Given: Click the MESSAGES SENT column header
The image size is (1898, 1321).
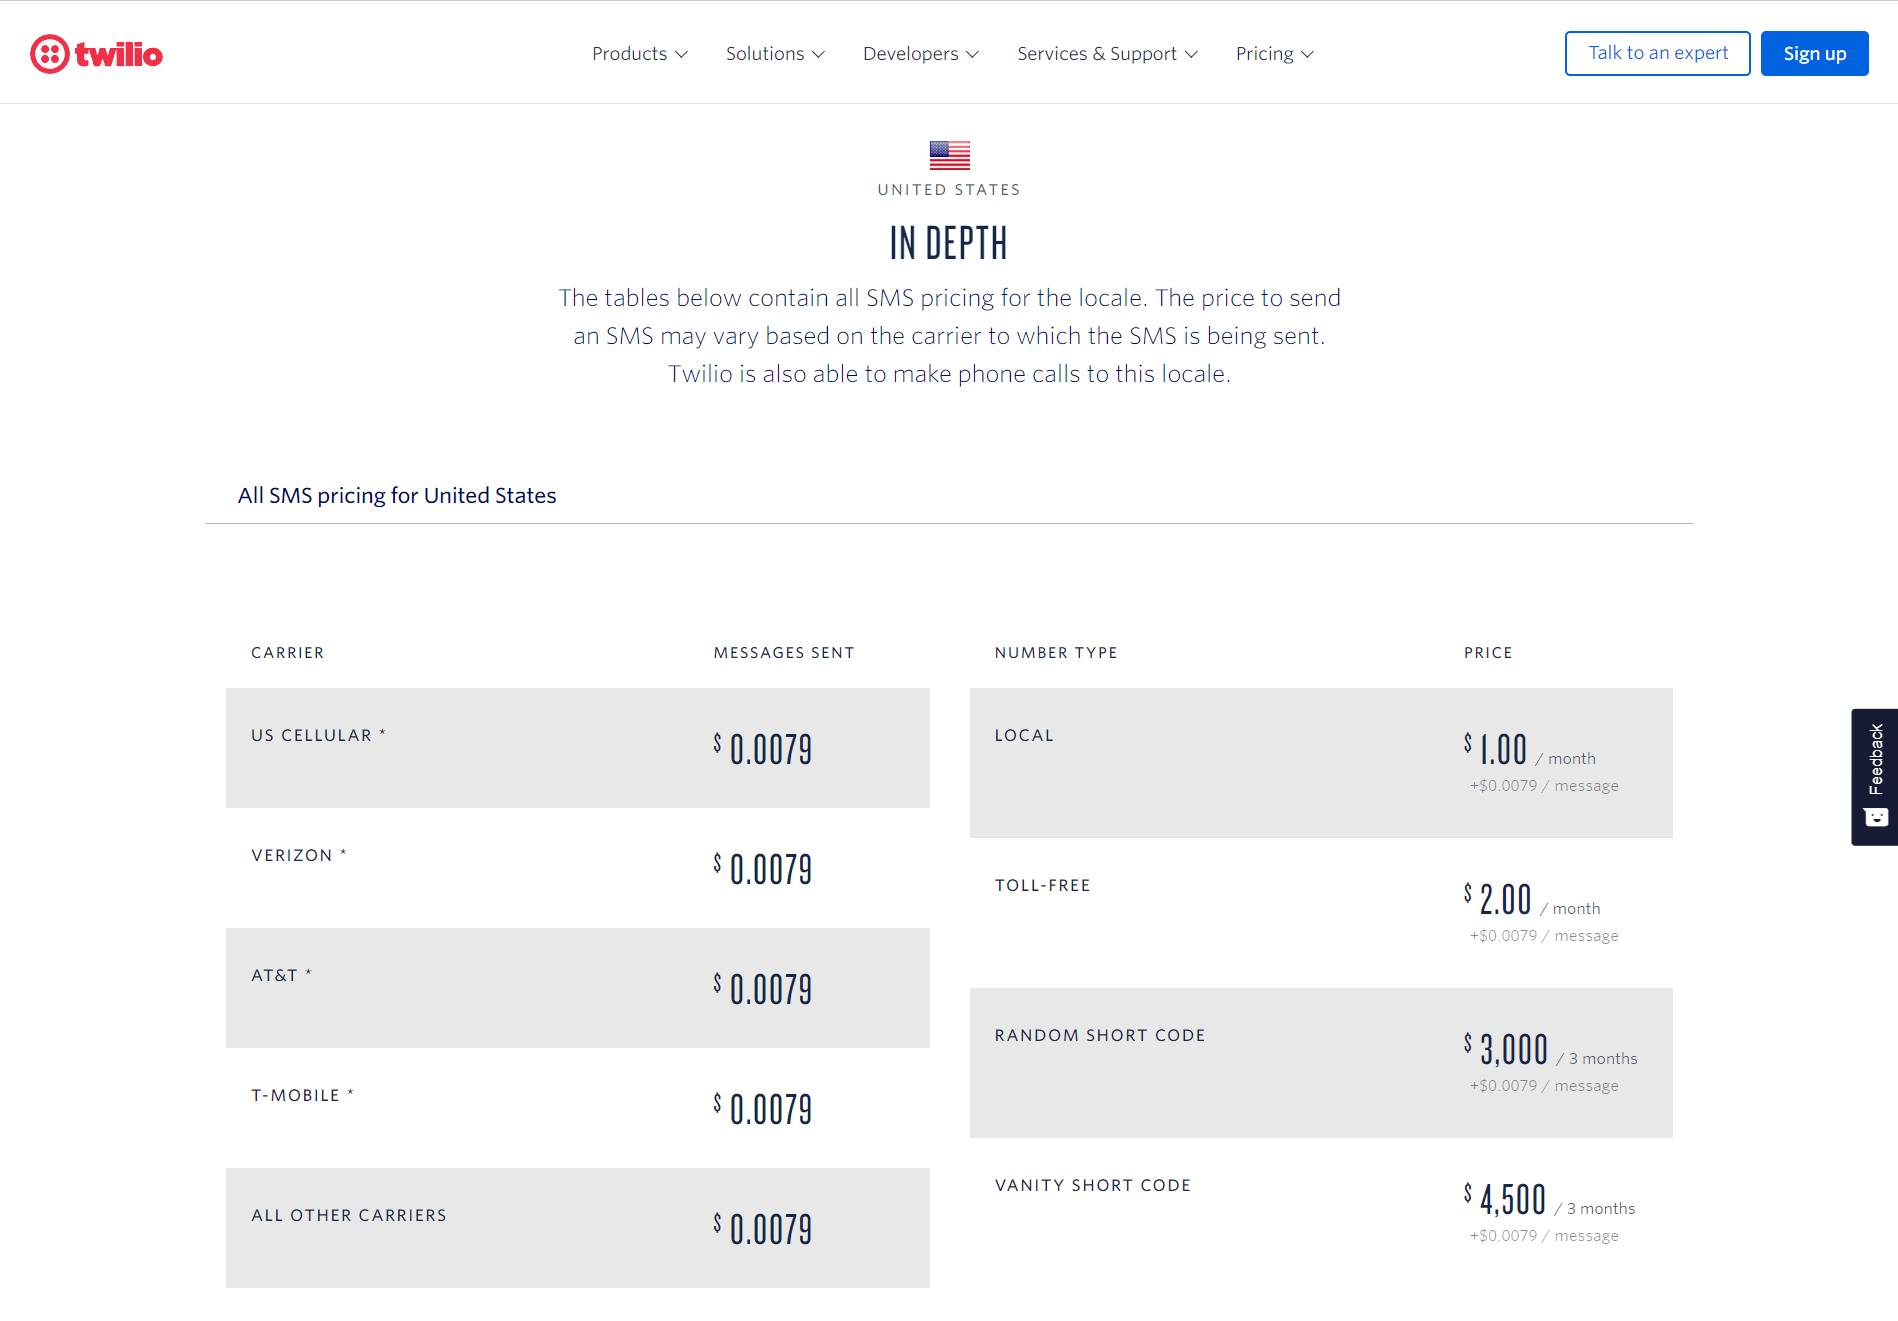Looking at the screenshot, I should (x=784, y=652).
